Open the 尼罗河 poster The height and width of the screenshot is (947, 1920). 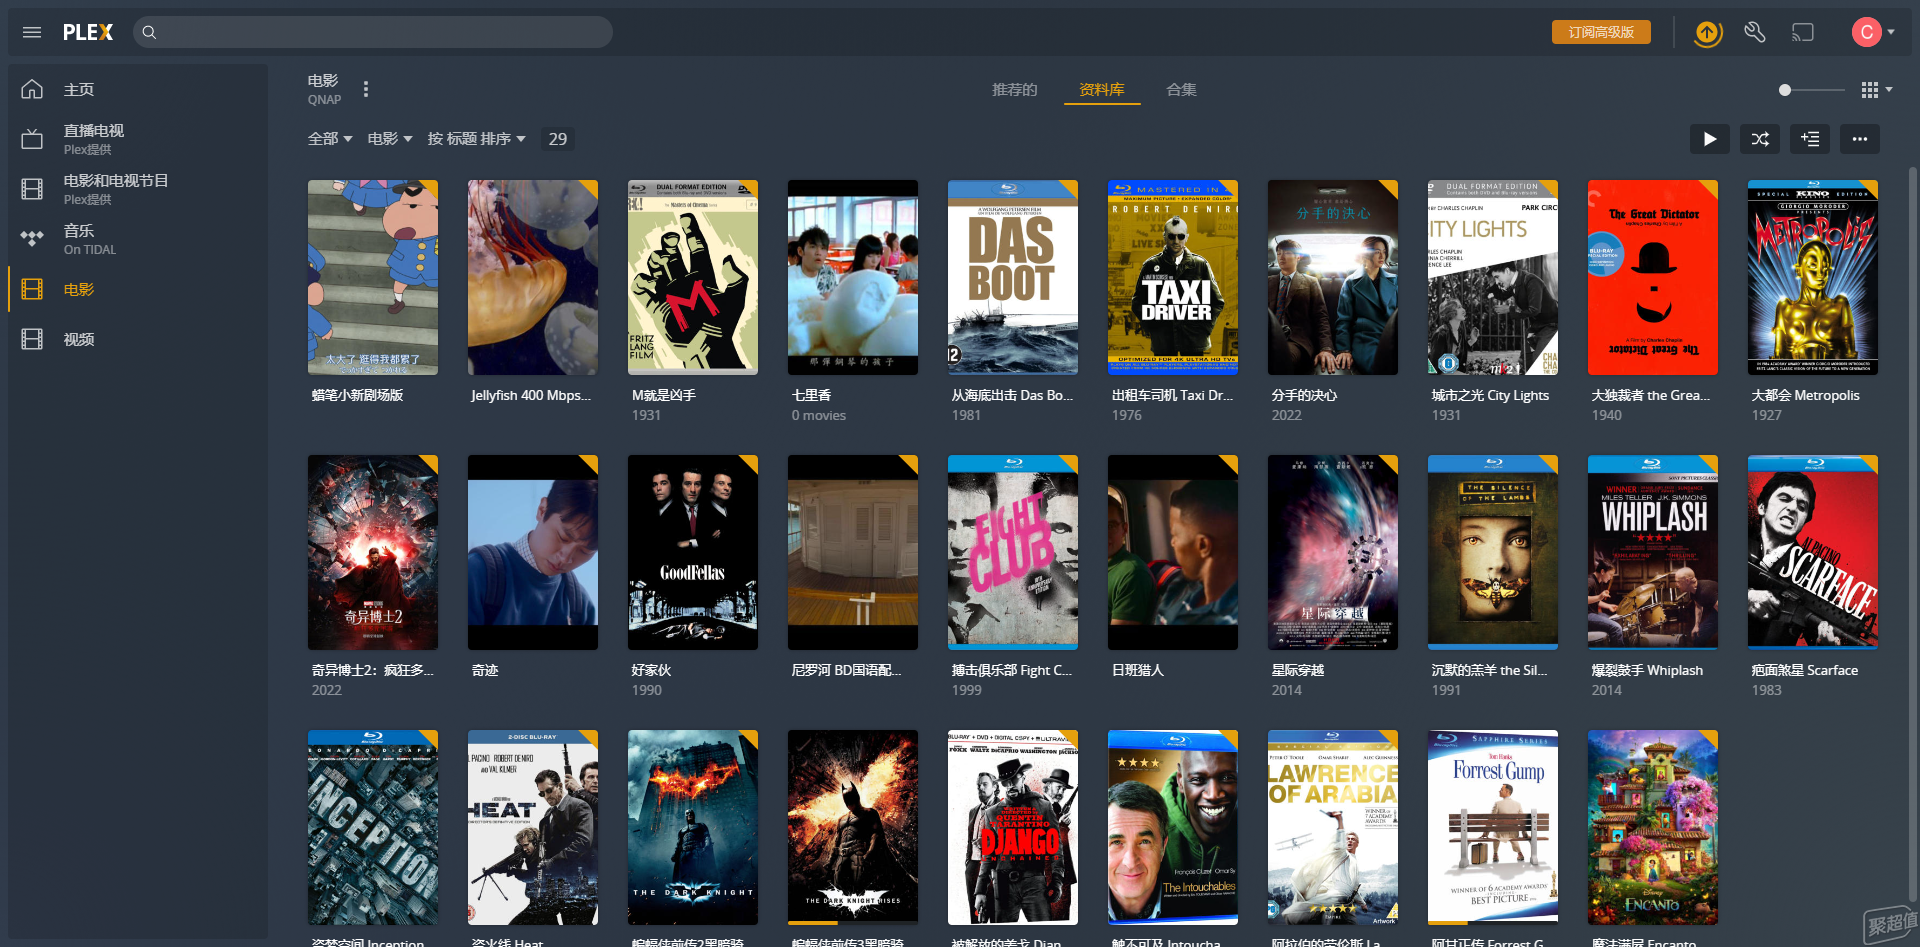[x=853, y=552]
